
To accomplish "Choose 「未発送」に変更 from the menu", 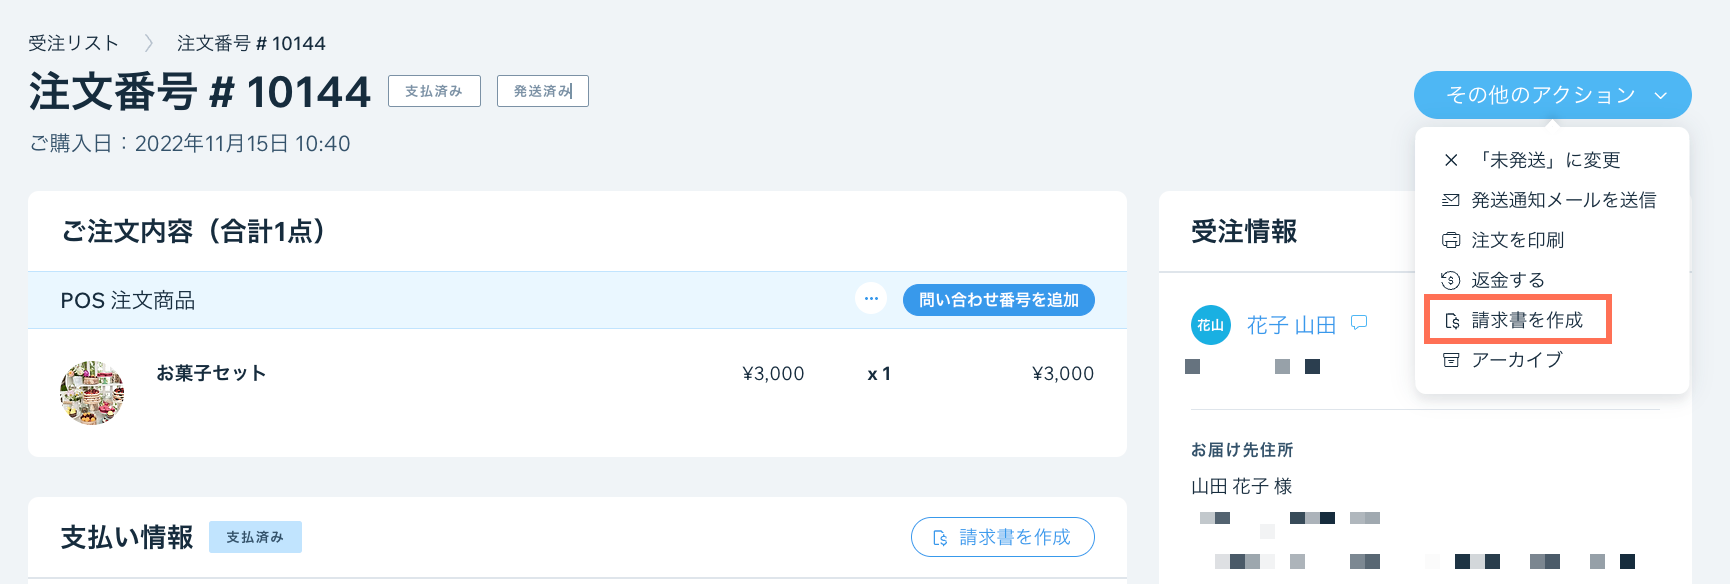I will pos(1547,159).
